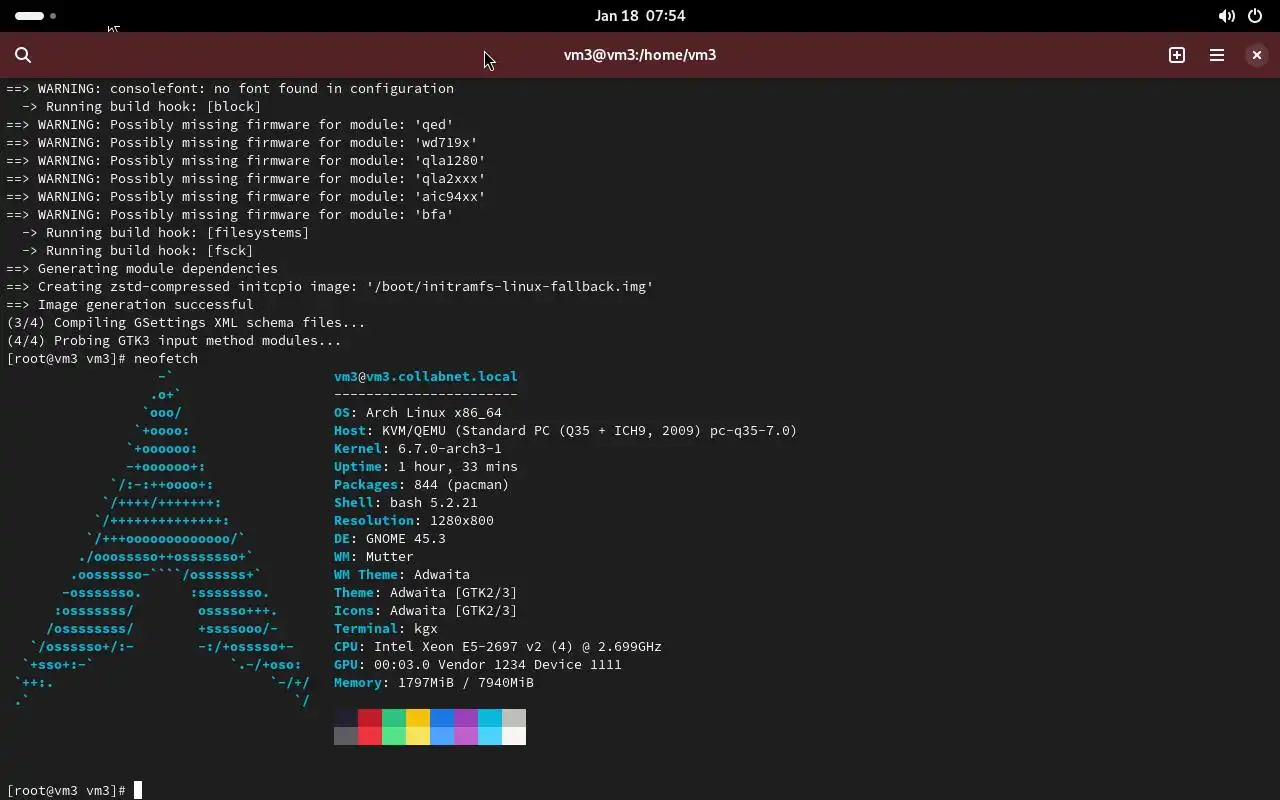
Task: Click the dark gray swatch in bottom row
Action: pos(346,736)
